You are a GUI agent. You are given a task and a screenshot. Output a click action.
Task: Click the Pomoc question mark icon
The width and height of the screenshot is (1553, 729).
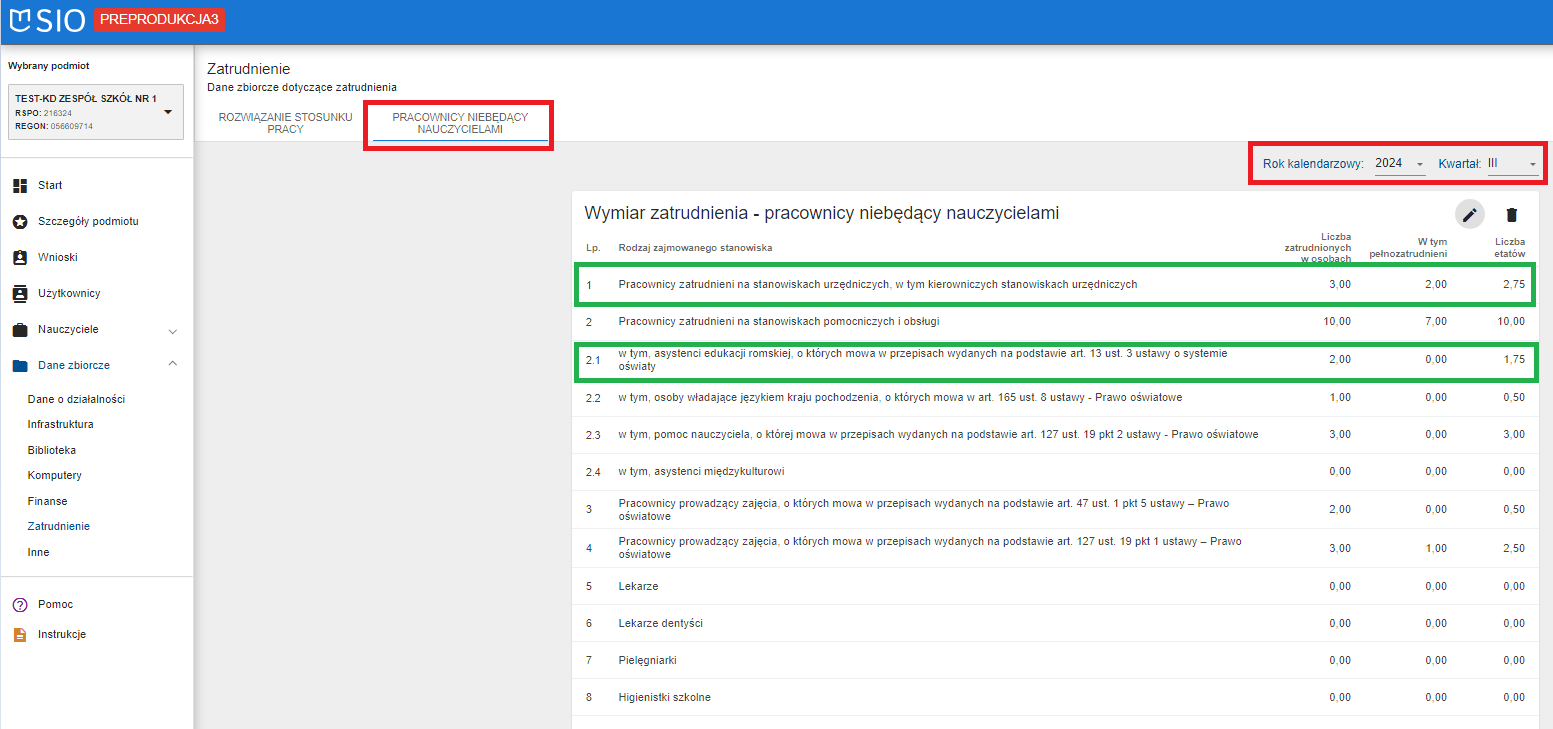point(19,605)
